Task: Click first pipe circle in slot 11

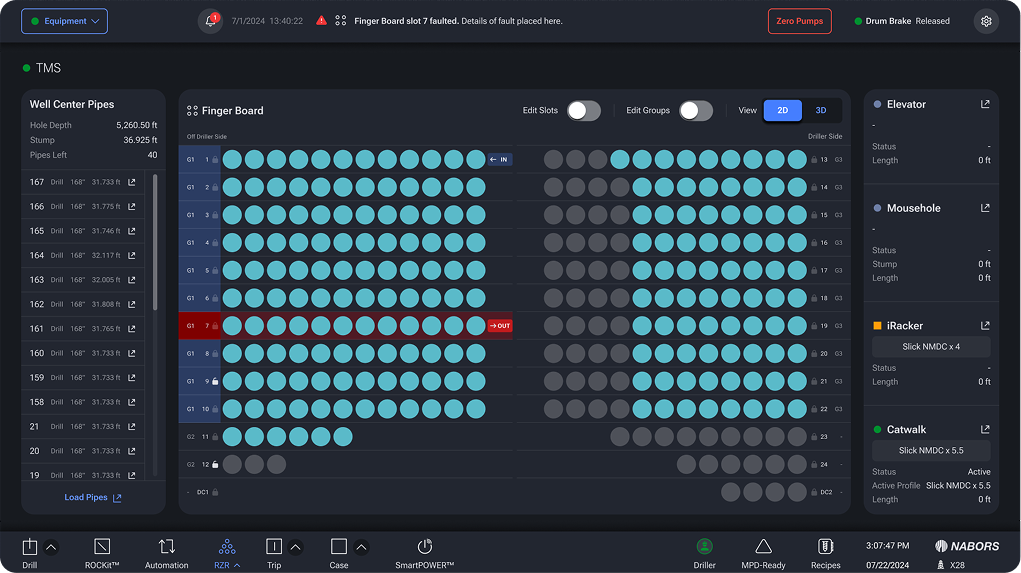Action: tap(232, 437)
